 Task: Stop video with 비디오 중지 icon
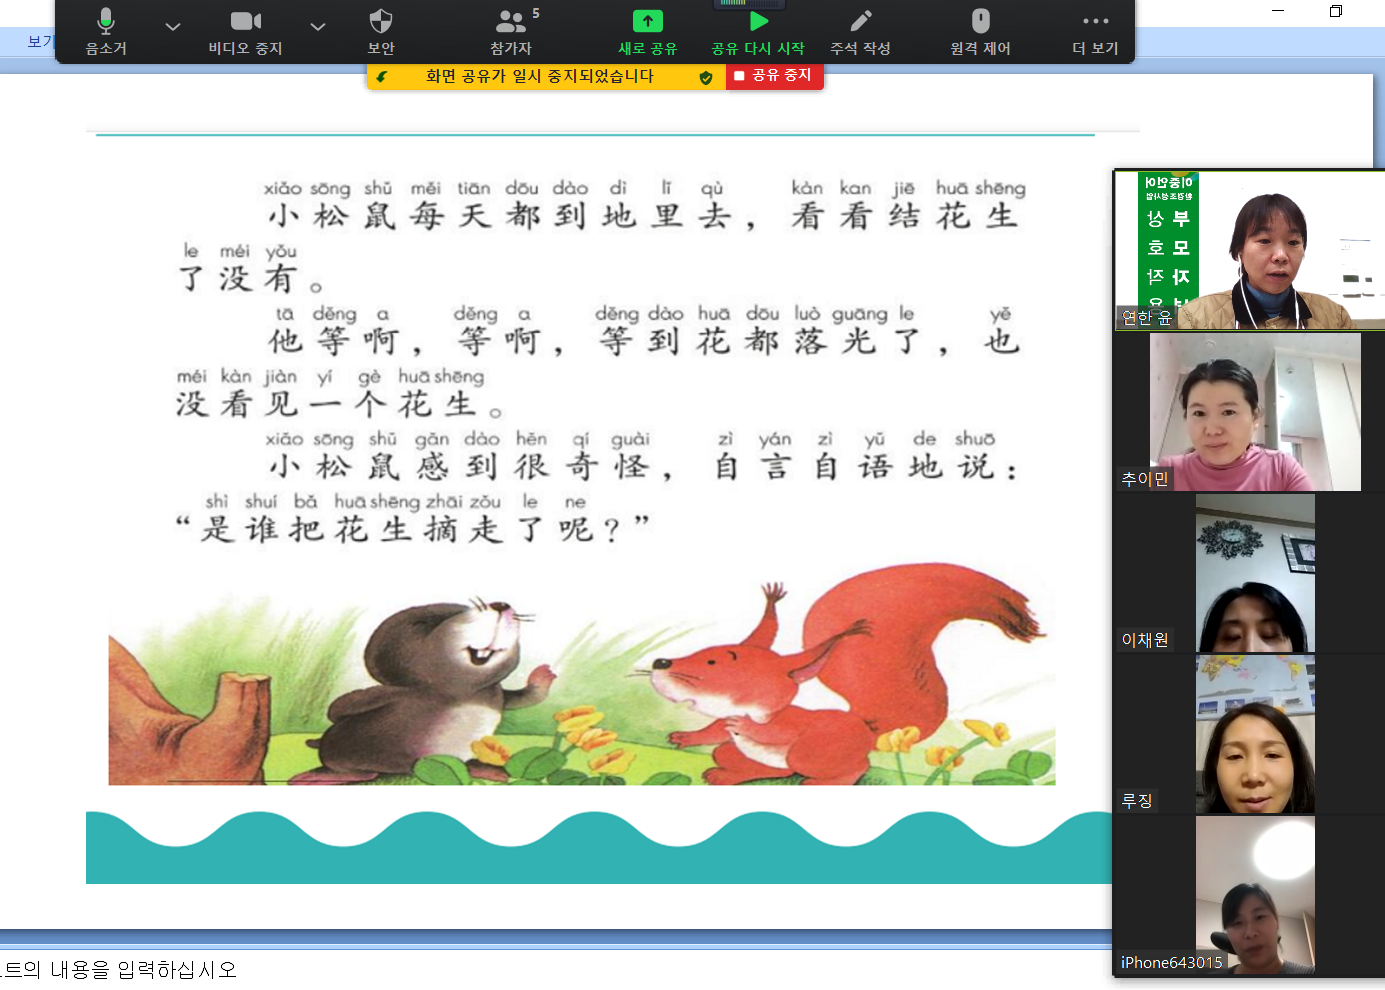click(245, 31)
